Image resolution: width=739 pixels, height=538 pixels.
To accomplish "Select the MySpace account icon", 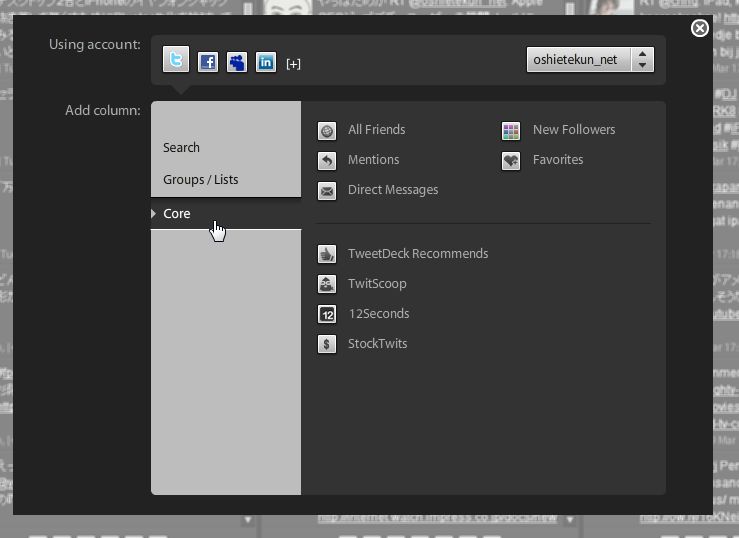I will [x=237, y=62].
